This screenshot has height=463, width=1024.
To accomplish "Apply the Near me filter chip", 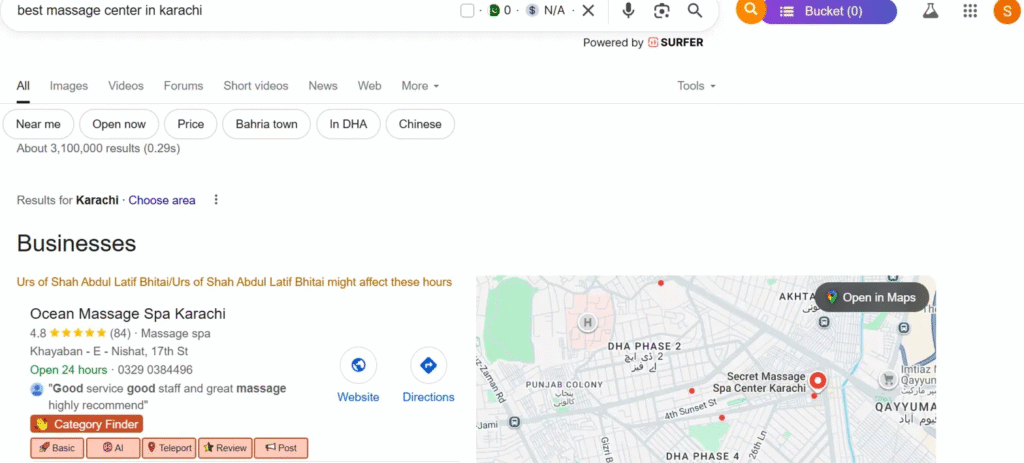I will [39, 124].
